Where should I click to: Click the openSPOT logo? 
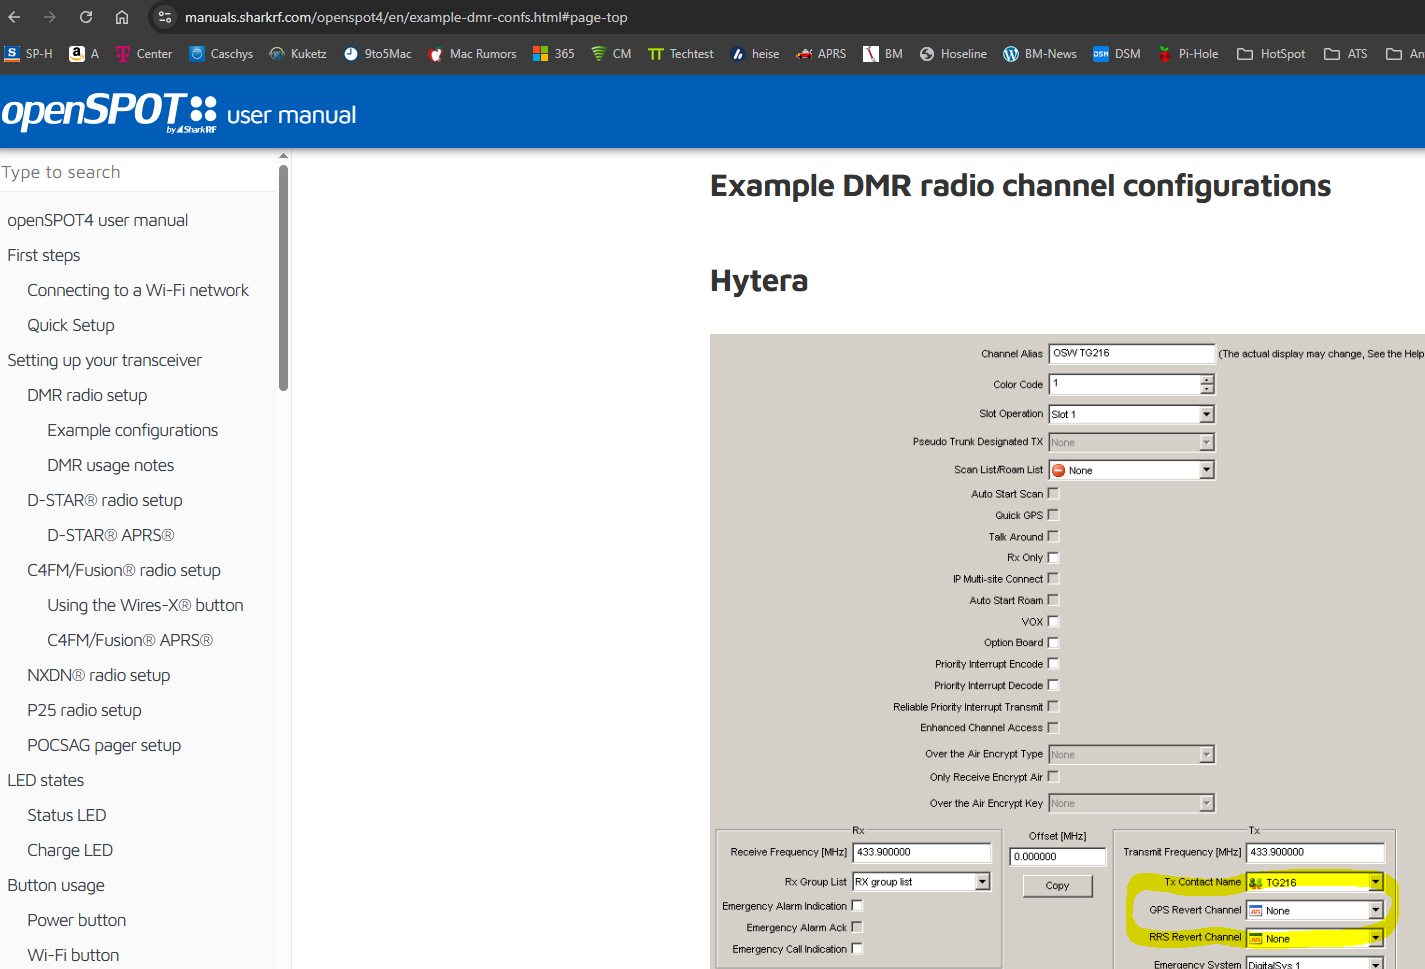click(108, 113)
